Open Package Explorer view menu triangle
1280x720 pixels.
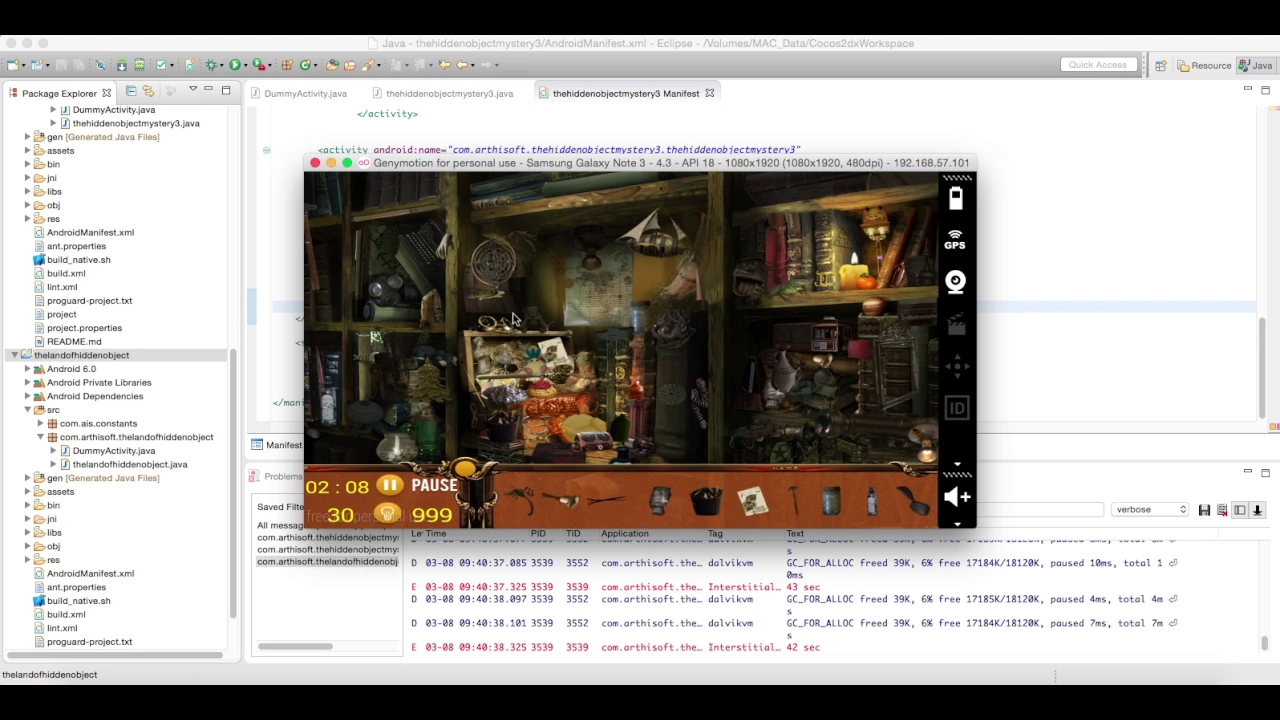193,90
